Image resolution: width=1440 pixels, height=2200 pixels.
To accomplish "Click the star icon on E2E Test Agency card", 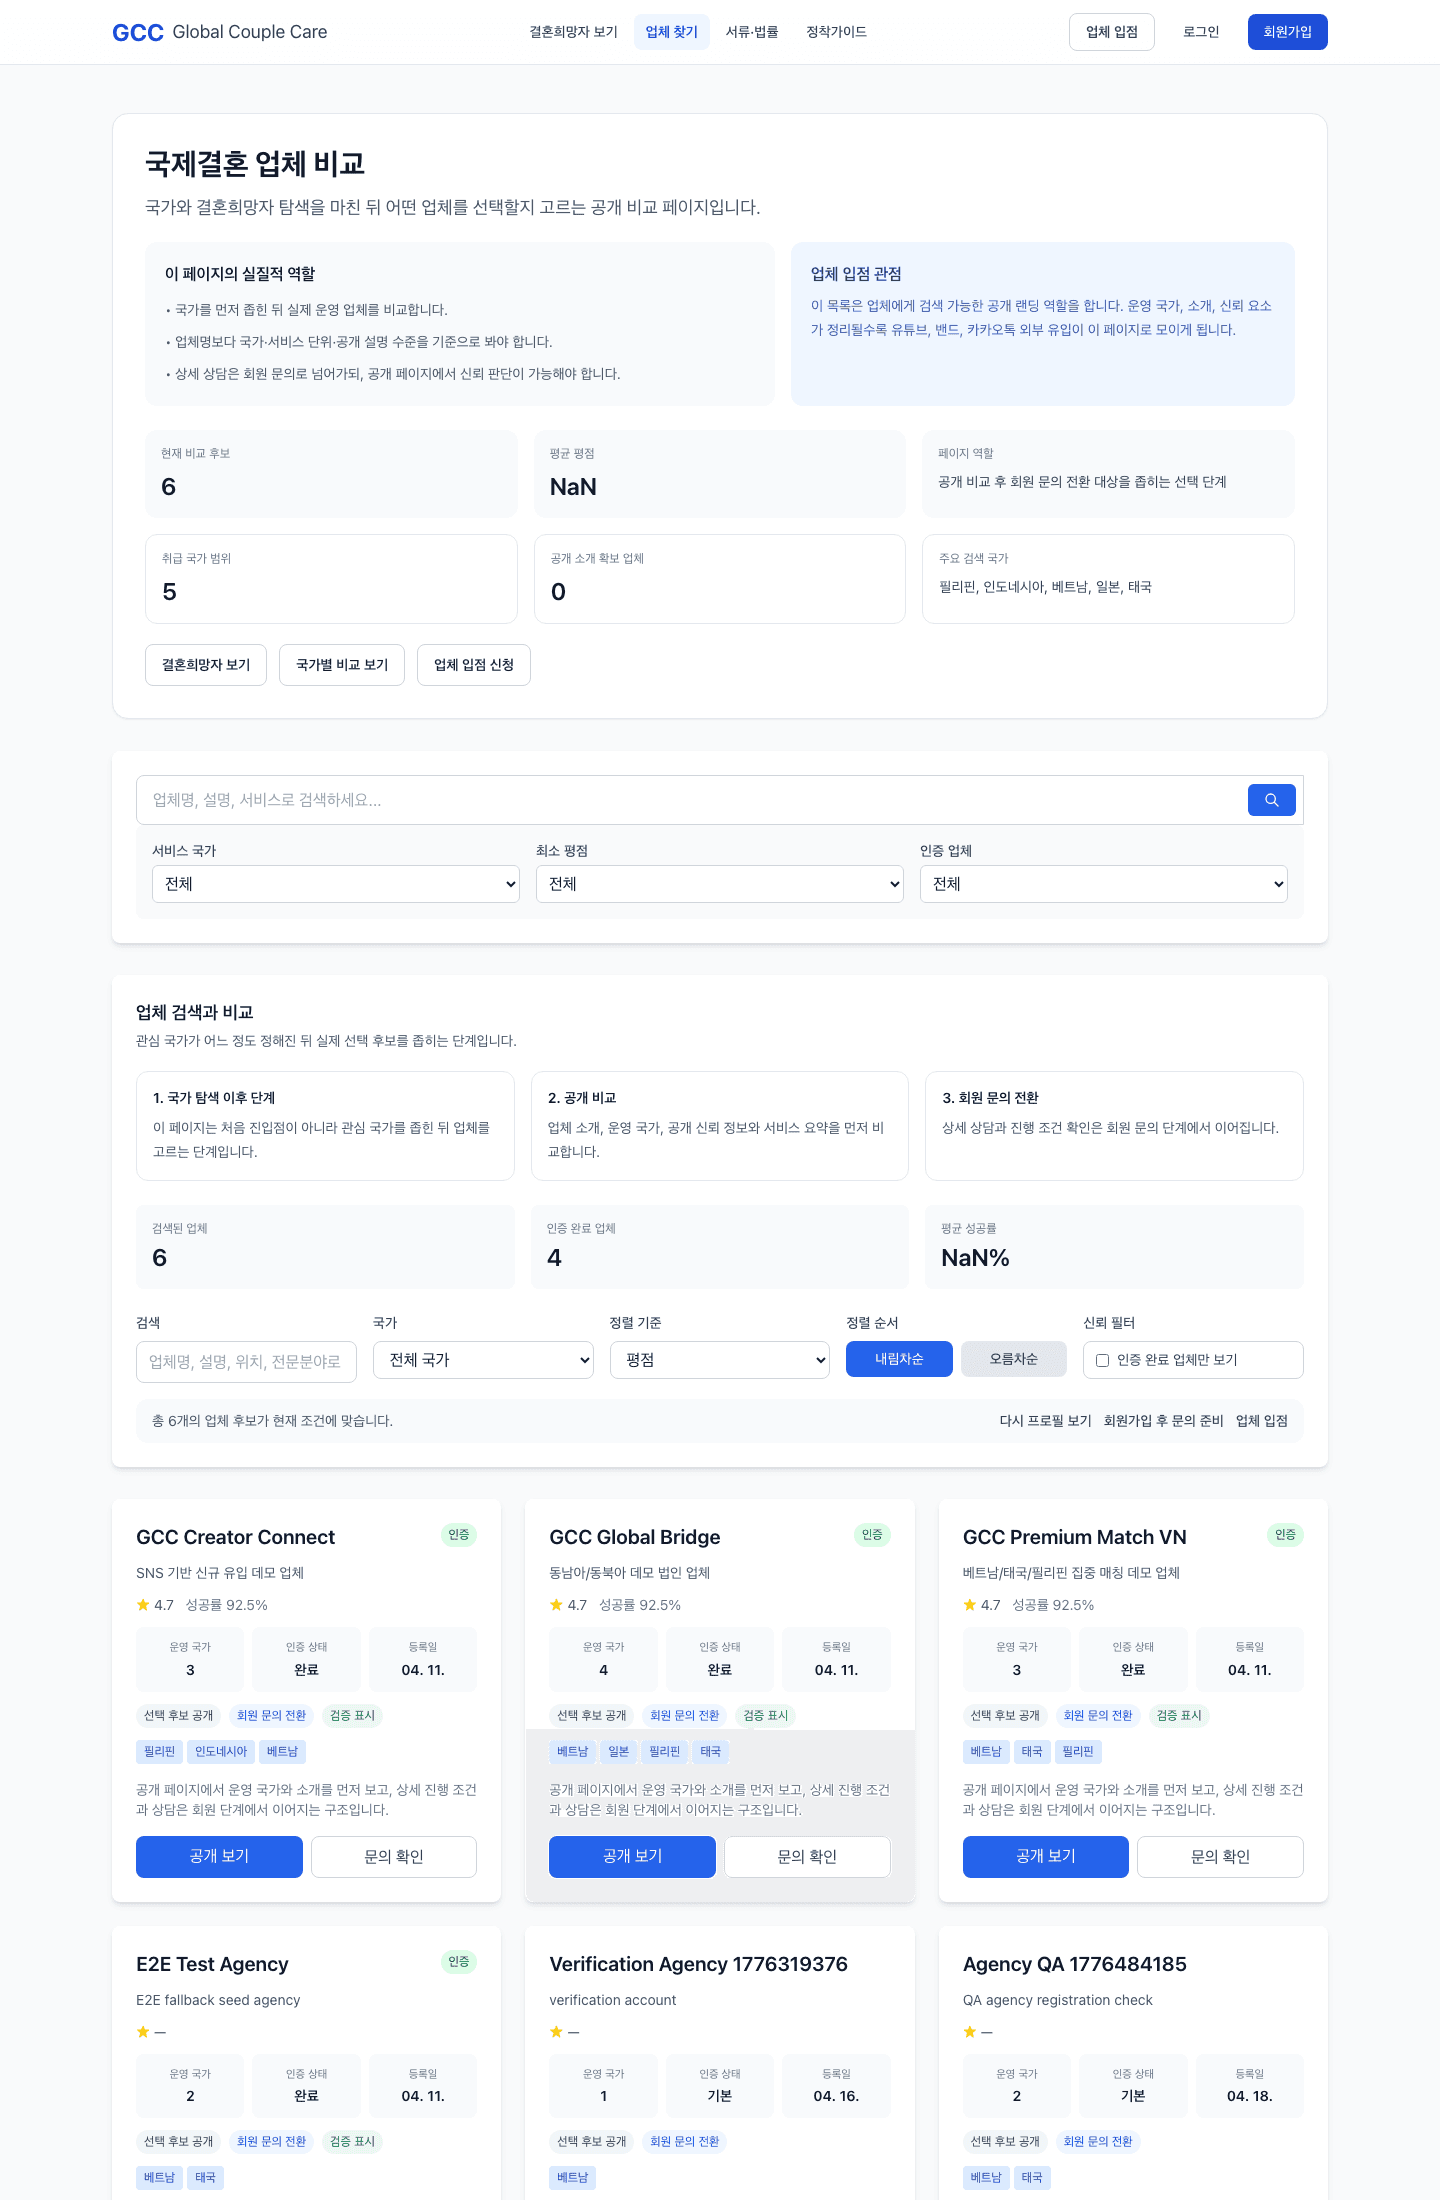I will click(x=143, y=2032).
